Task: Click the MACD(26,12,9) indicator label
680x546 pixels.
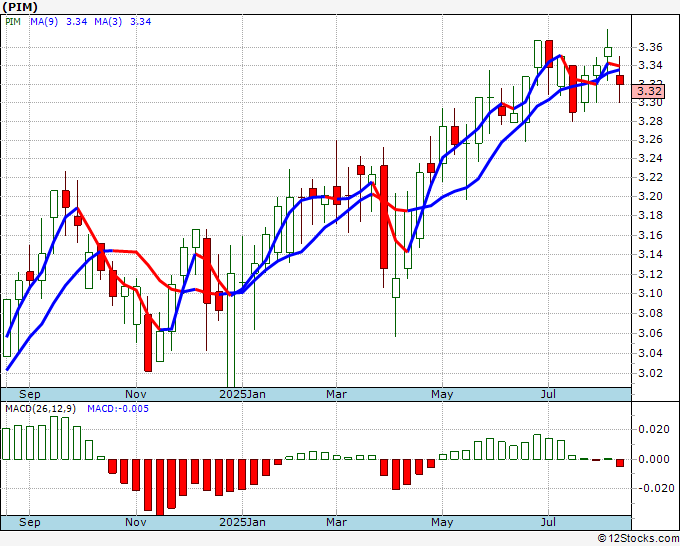Action: pos(40,409)
